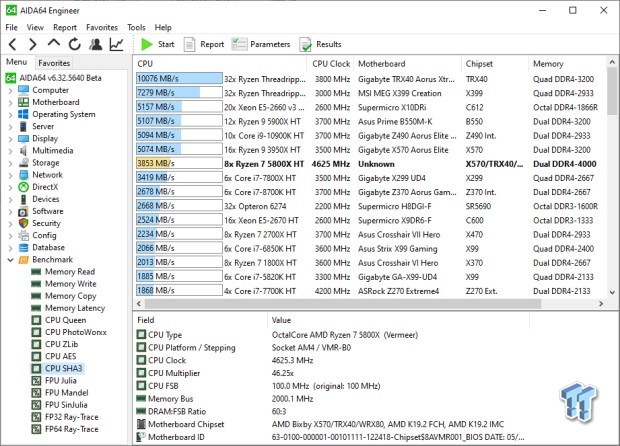Screen dimensions: 620x446
Task: Click the Refresh icon in toolbar
Action: point(74,44)
